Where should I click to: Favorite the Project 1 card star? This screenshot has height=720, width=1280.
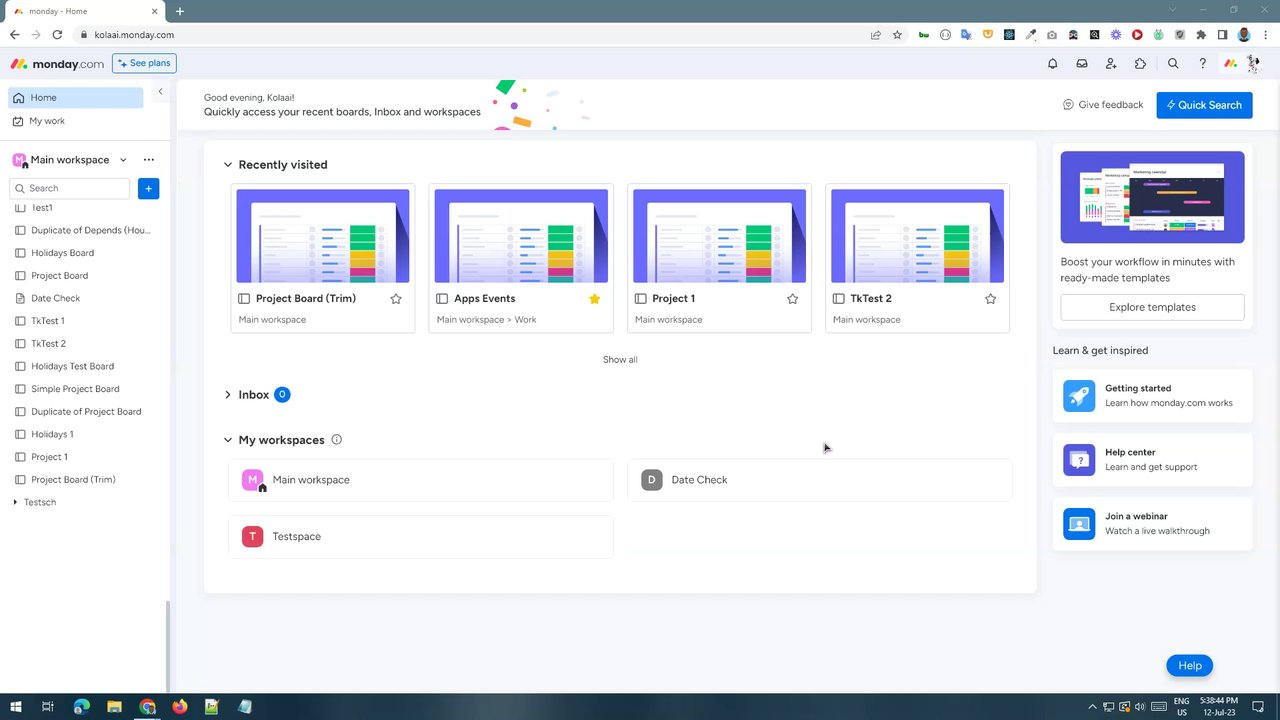click(792, 299)
